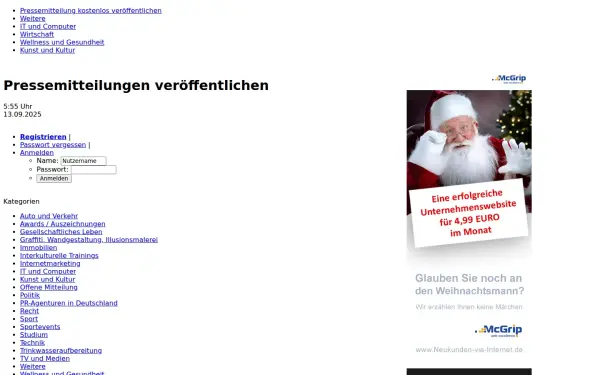This screenshot has height=375, width=600.
Task: Click the 'Kategorien' label
Action: tap(21, 201)
